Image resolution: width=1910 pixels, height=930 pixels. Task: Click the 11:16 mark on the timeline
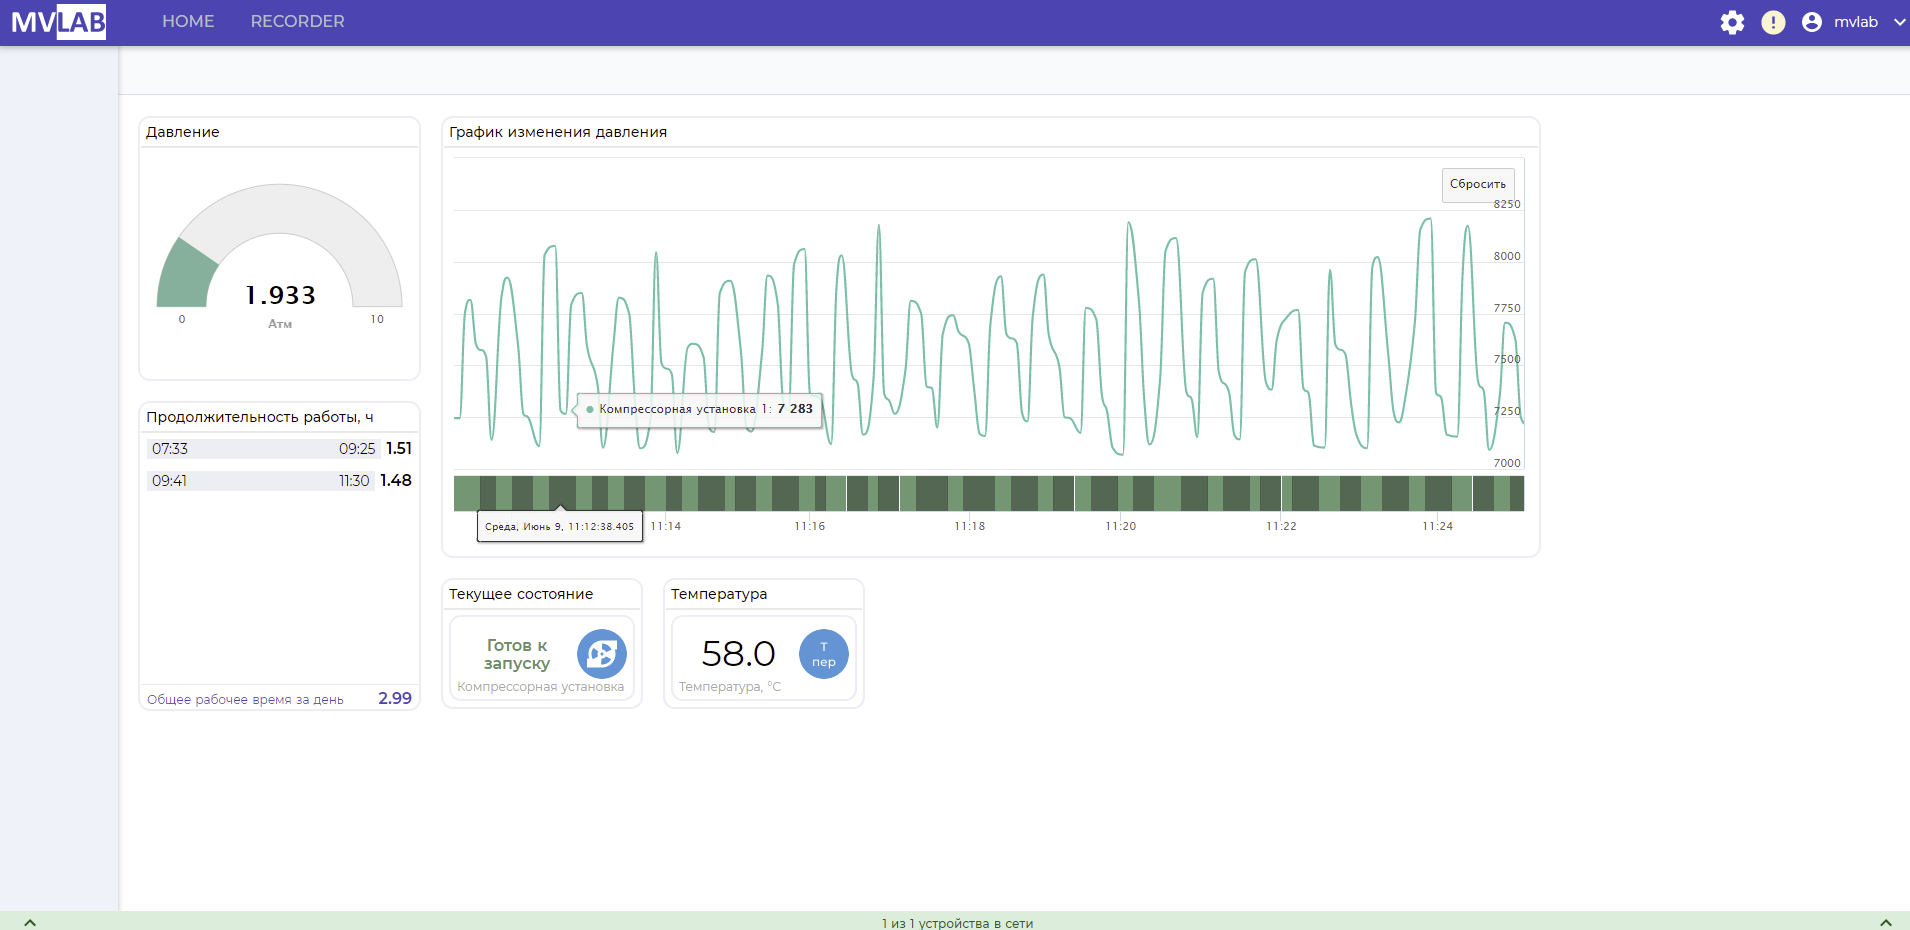[x=809, y=526]
